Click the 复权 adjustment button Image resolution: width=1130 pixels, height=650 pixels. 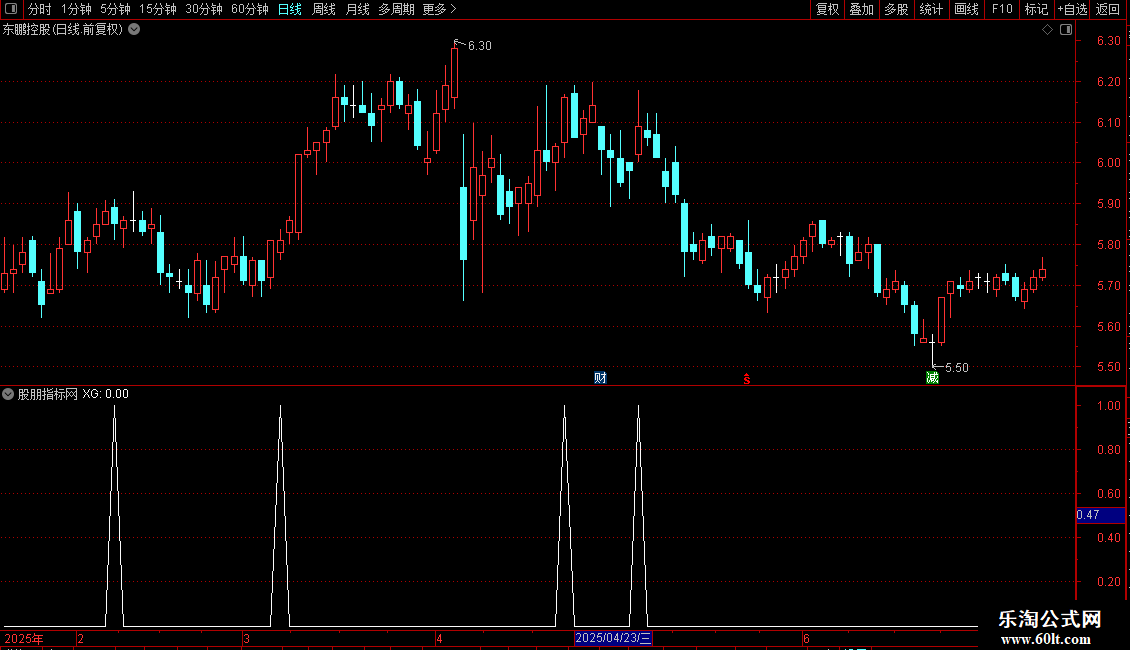[827, 9]
